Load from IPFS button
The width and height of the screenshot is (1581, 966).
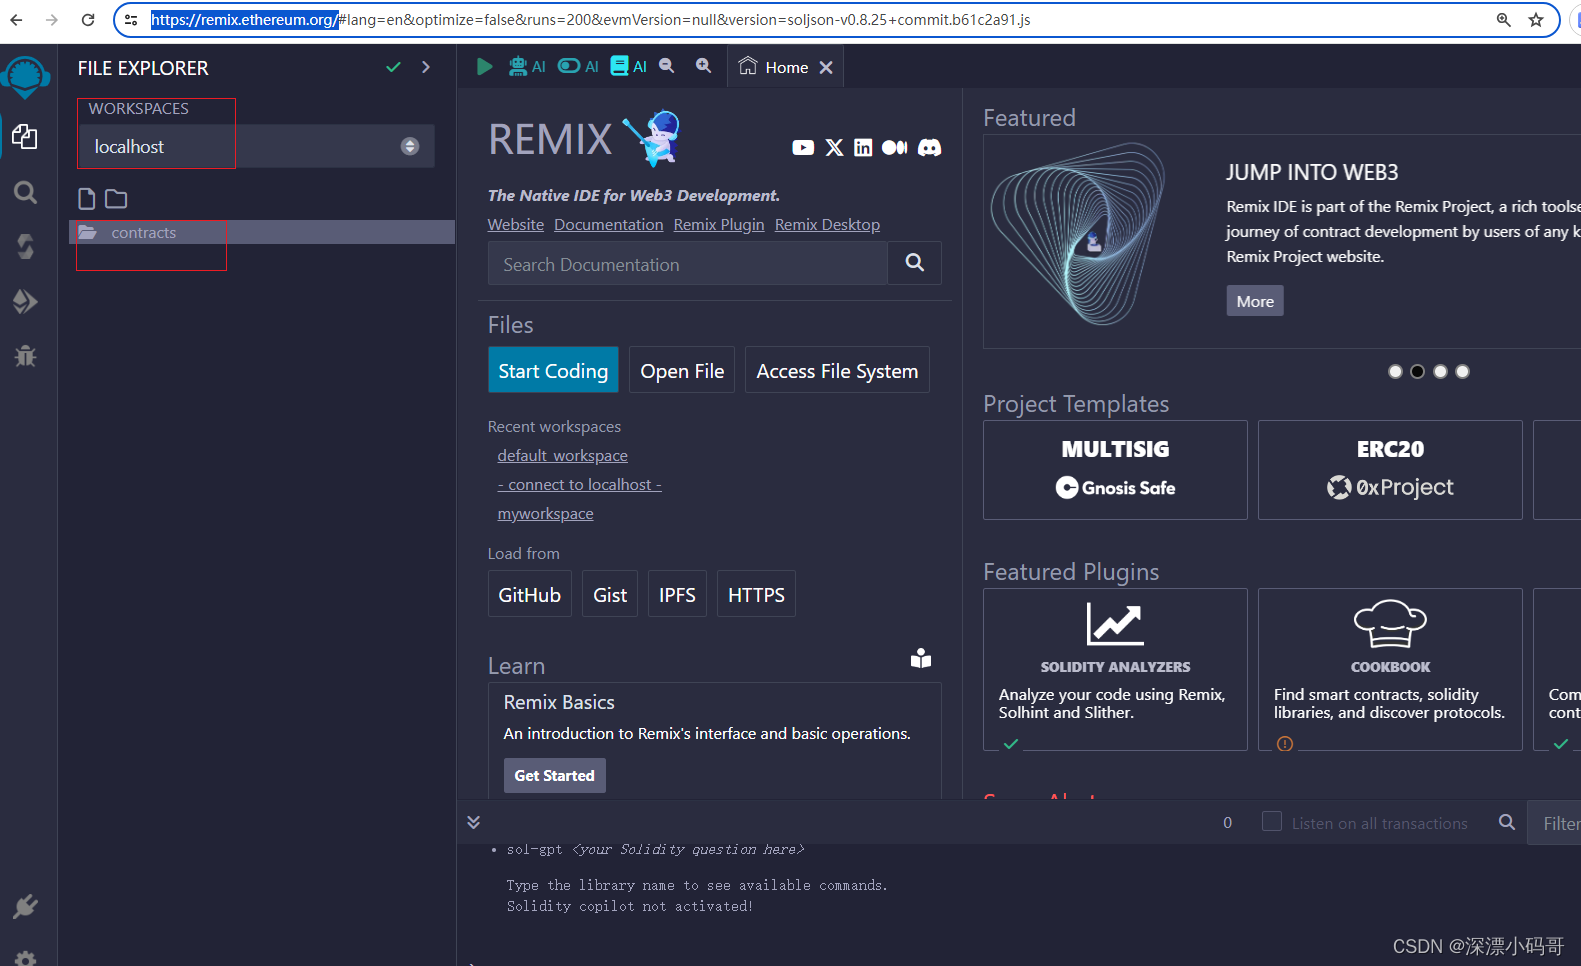(677, 594)
